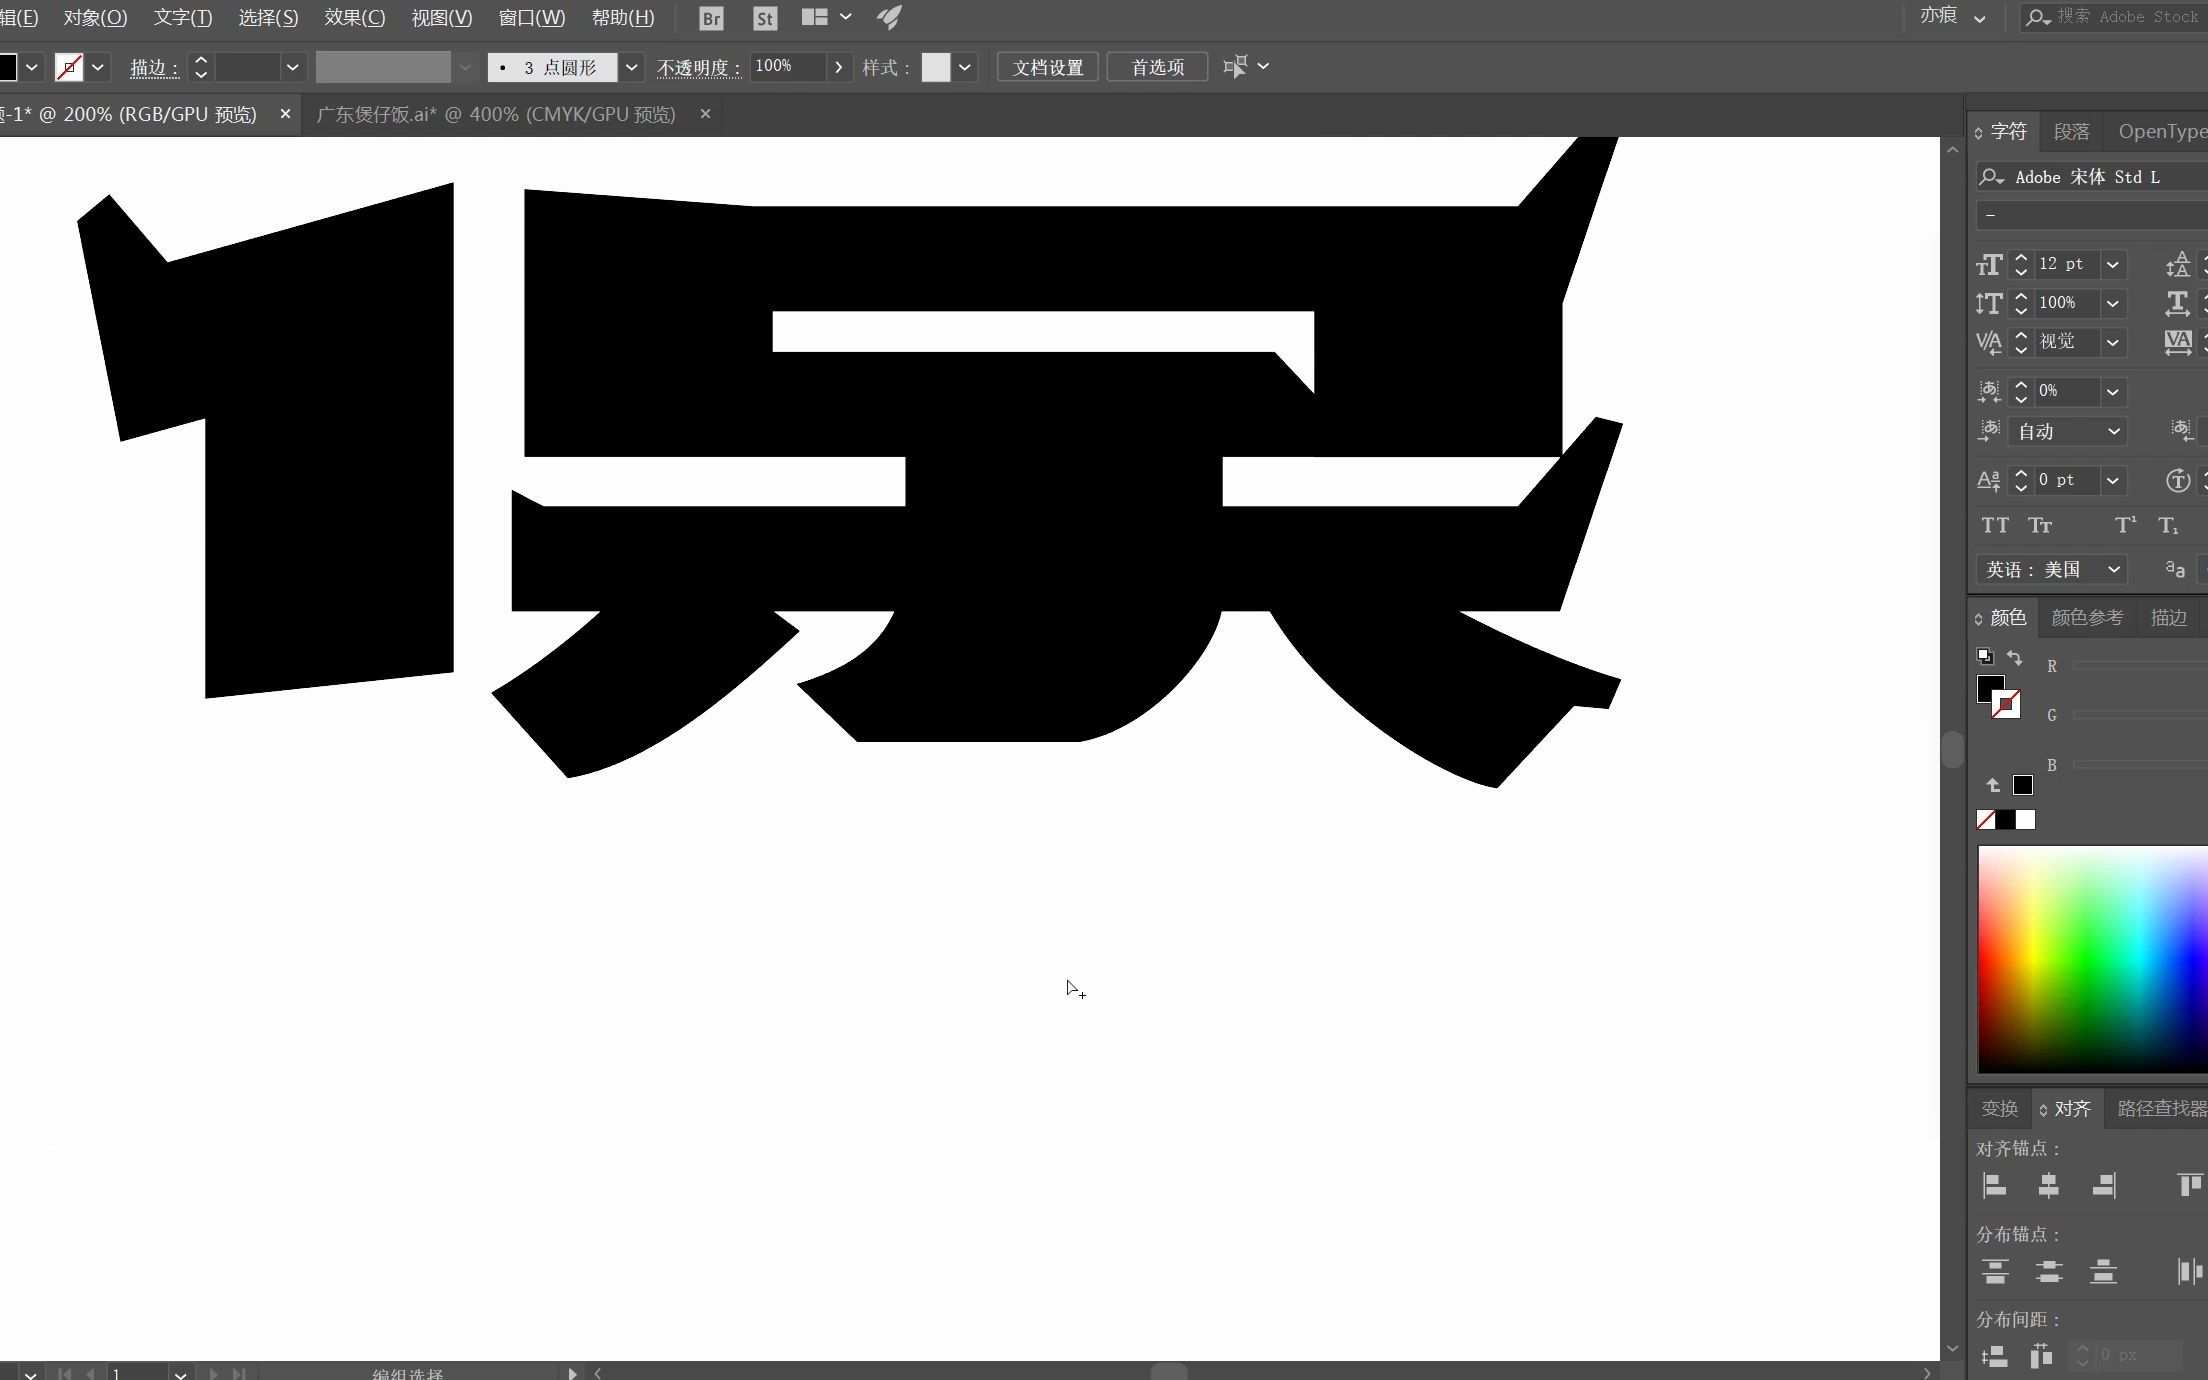Open the 首选项 button

(1156, 67)
